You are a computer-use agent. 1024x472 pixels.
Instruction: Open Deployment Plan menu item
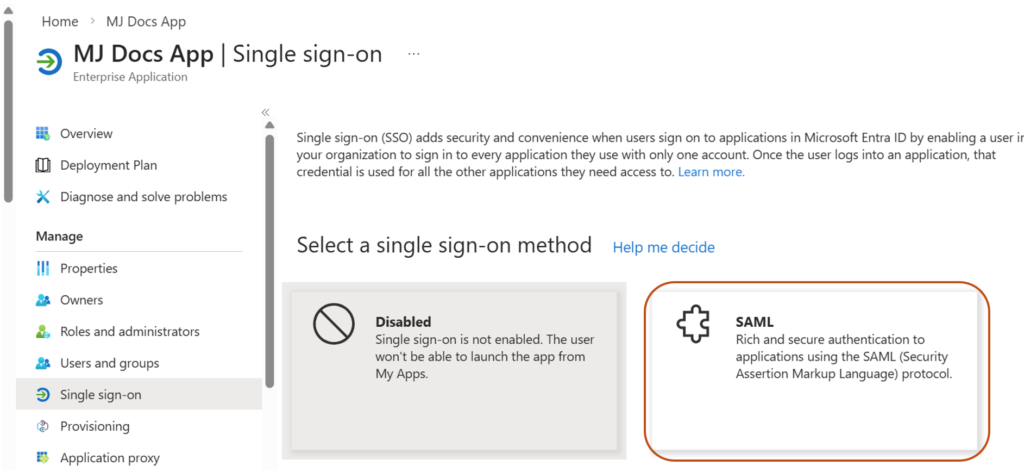click(x=108, y=165)
